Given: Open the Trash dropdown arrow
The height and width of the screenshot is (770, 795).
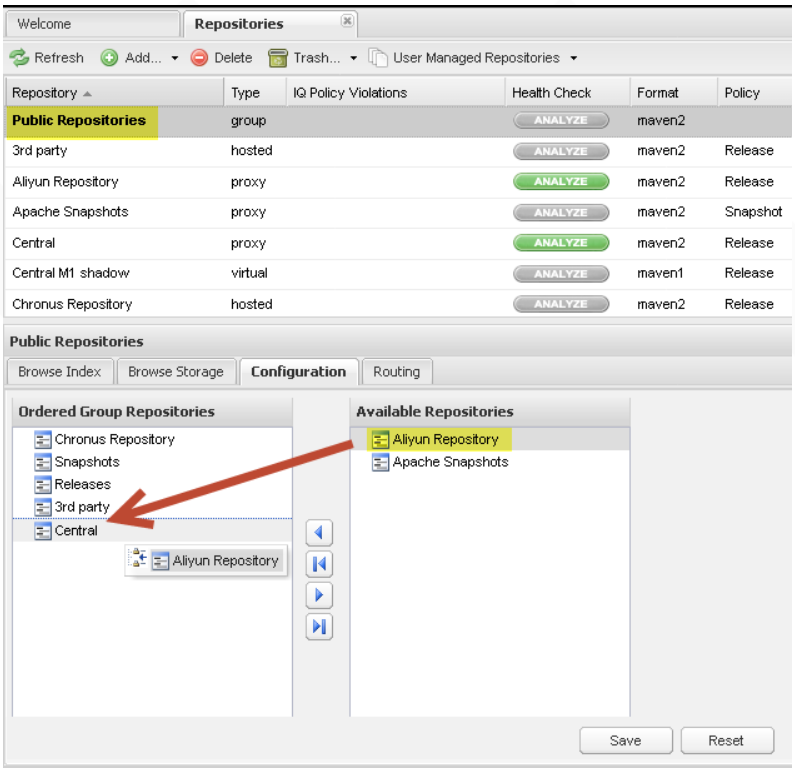Looking at the screenshot, I should pyautogui.click(x=353, y=58).
